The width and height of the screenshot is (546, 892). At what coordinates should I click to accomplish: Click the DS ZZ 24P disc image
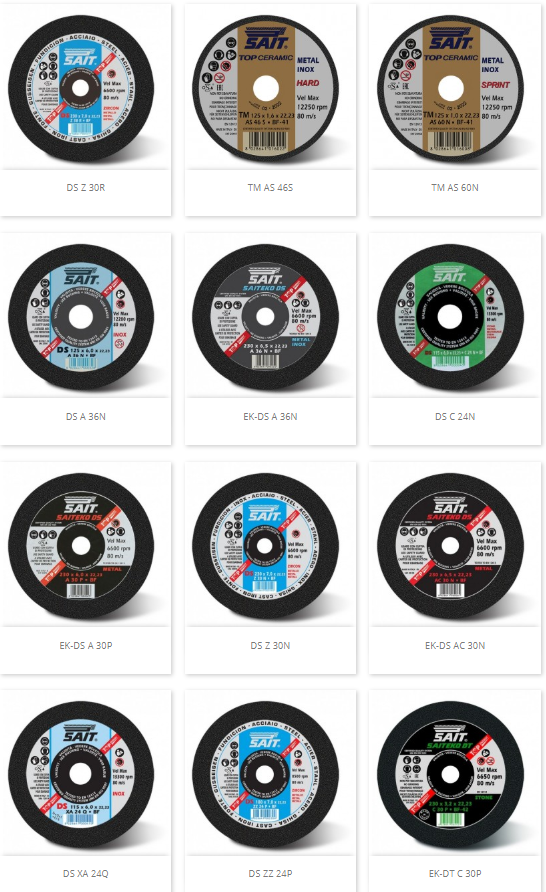pyautogui.click(x=265, y=775)
